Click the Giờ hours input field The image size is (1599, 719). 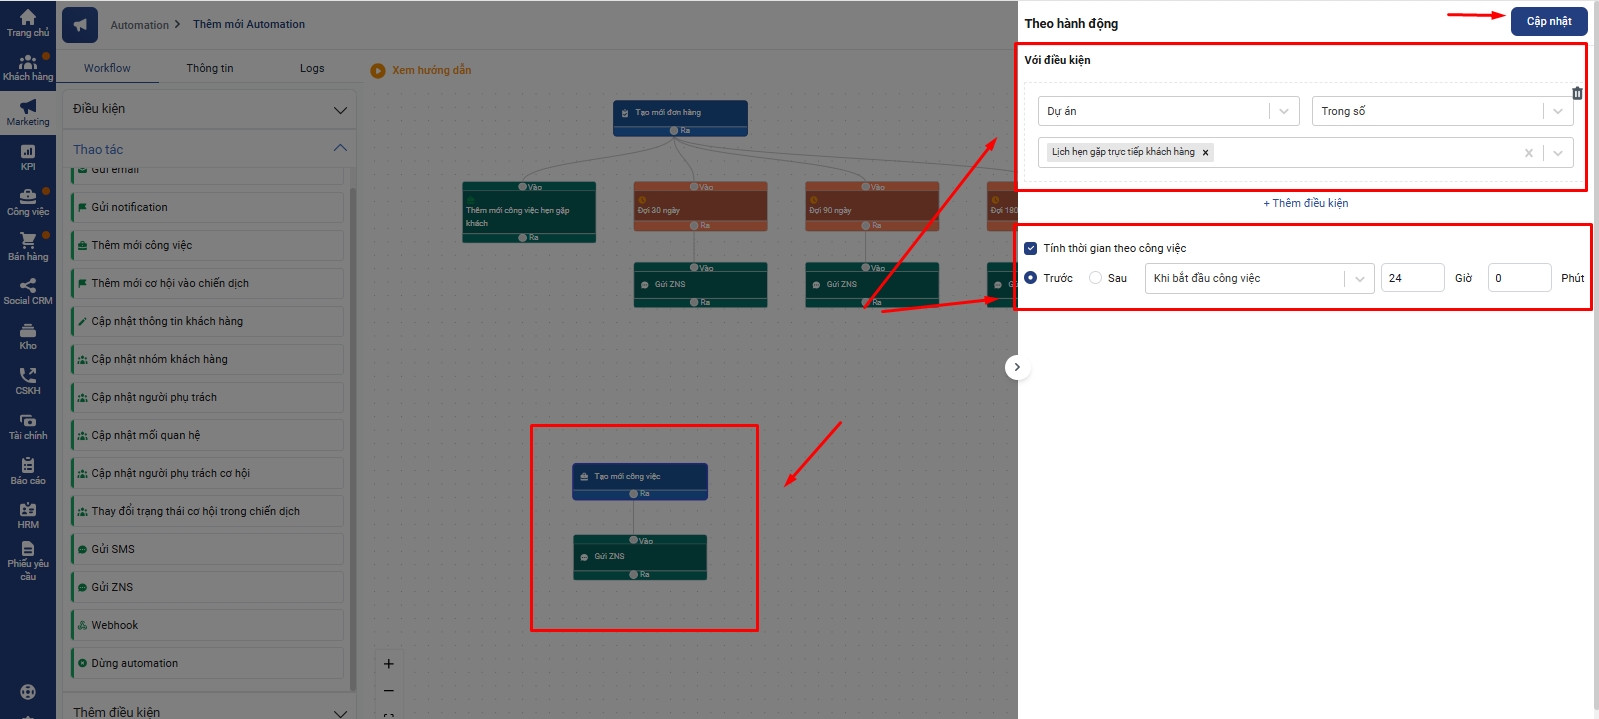pos(1411,278)
